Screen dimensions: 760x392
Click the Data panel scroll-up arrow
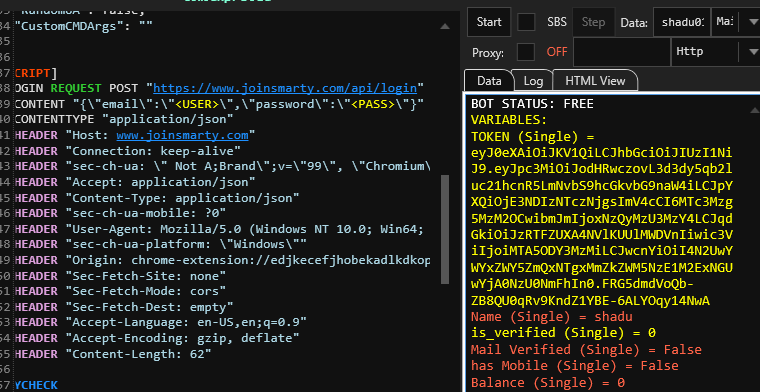point(754,110)
